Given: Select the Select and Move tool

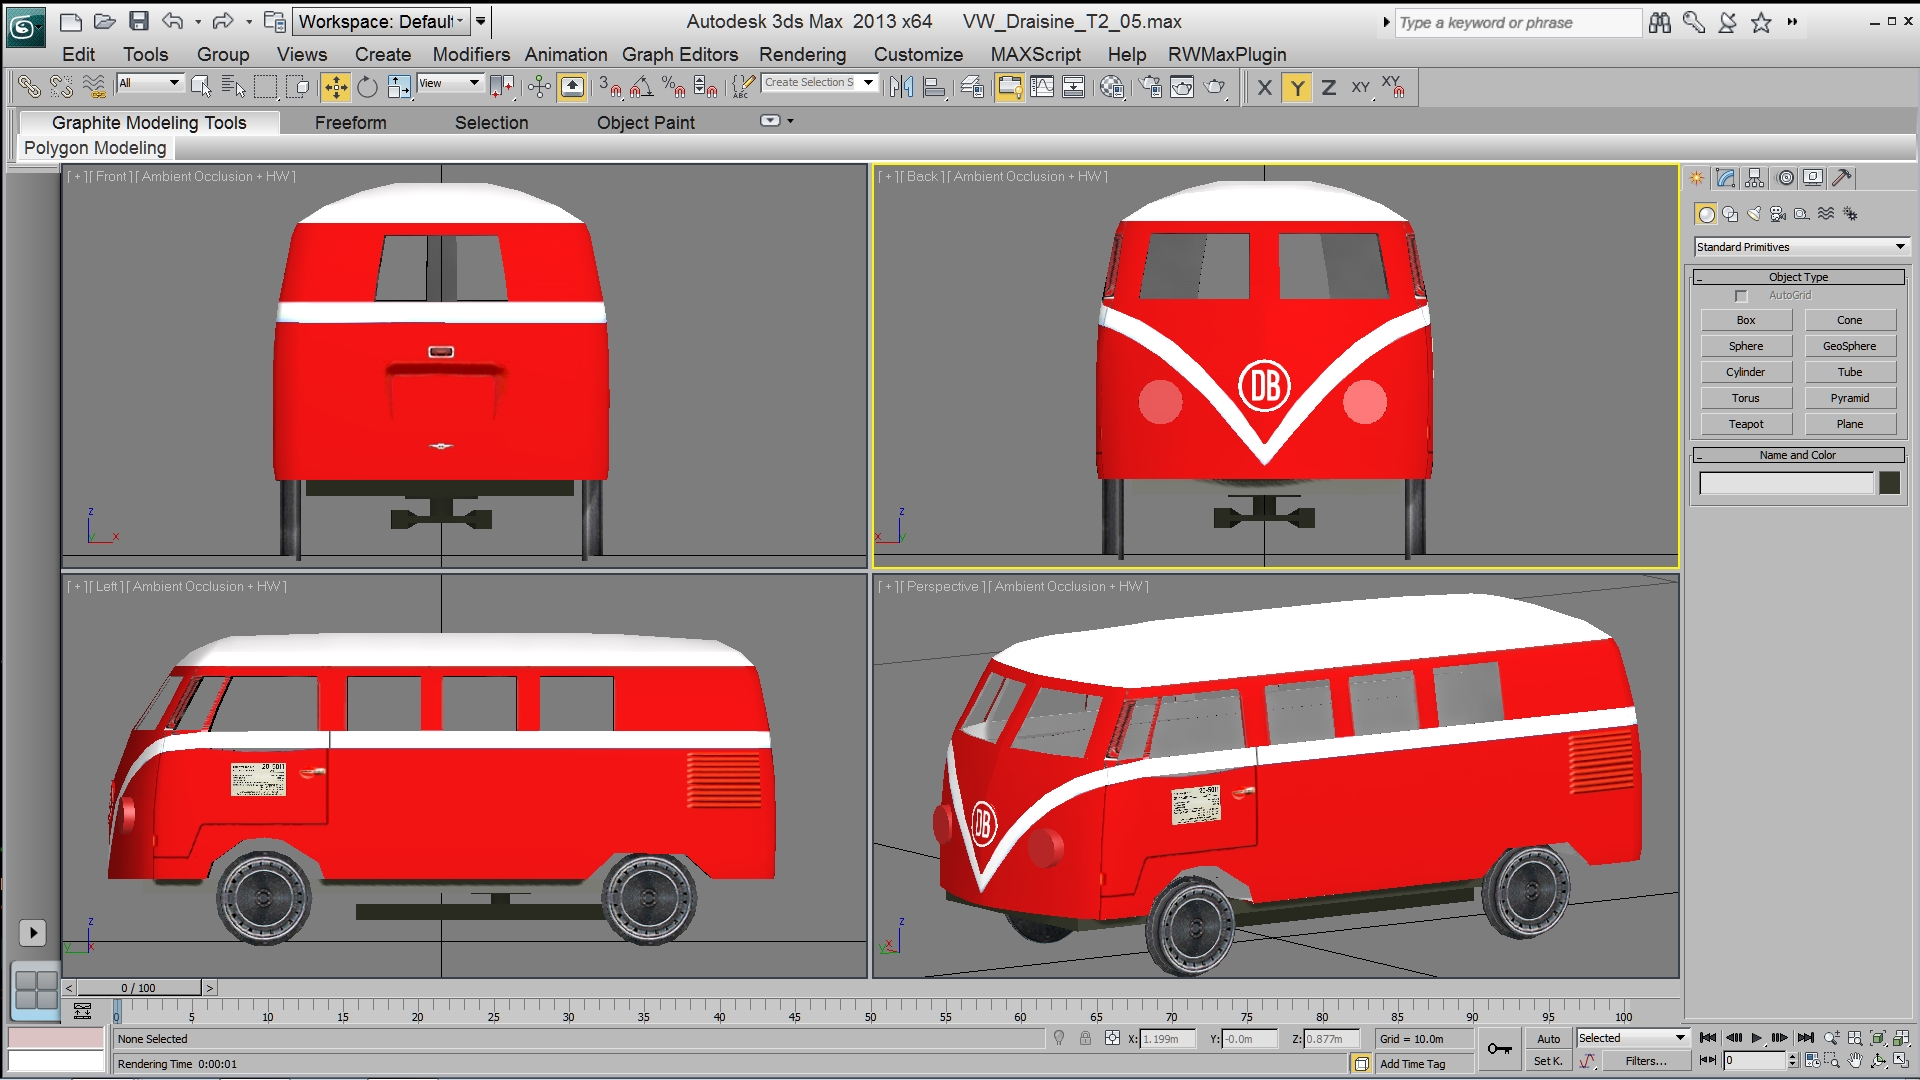Looking at the screenshot, I should [x=336, y=88].
